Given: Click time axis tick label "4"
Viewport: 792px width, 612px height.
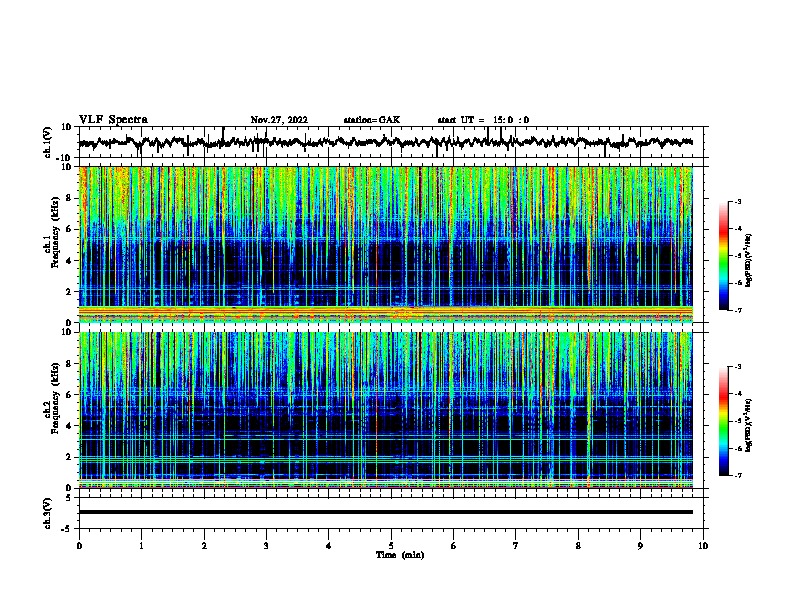Looking at the screenshot, I should click(329, 546).
